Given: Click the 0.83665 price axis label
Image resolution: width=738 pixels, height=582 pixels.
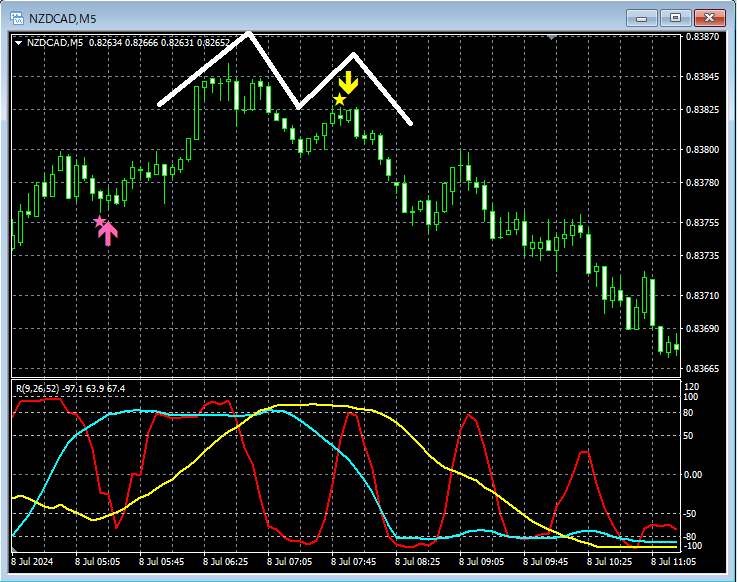Looking at the screenshot, I should coord(703,369).
